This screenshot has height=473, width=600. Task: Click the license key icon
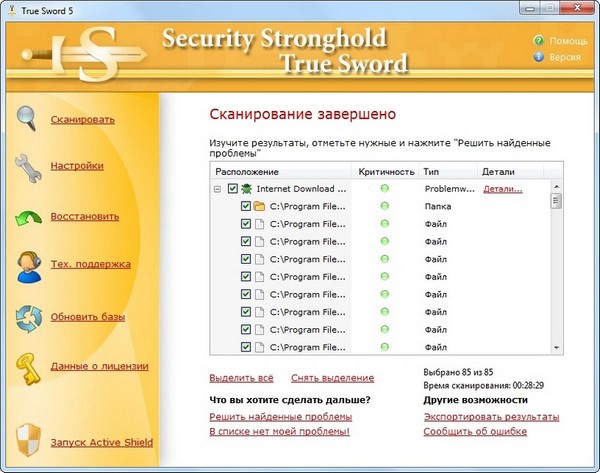(27, 366)
